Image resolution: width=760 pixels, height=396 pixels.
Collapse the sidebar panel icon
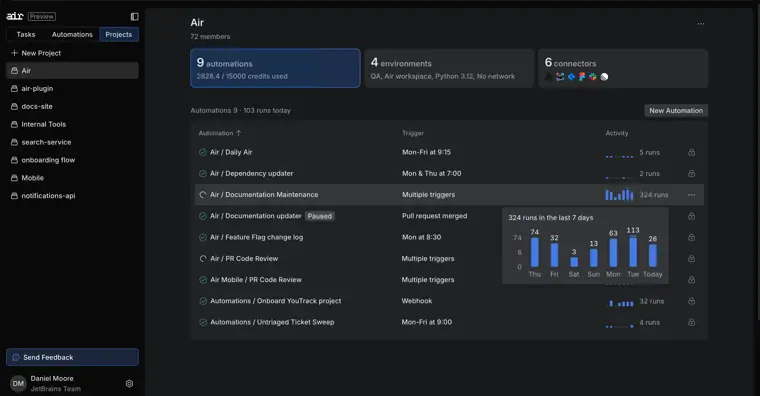pos(134,16)
